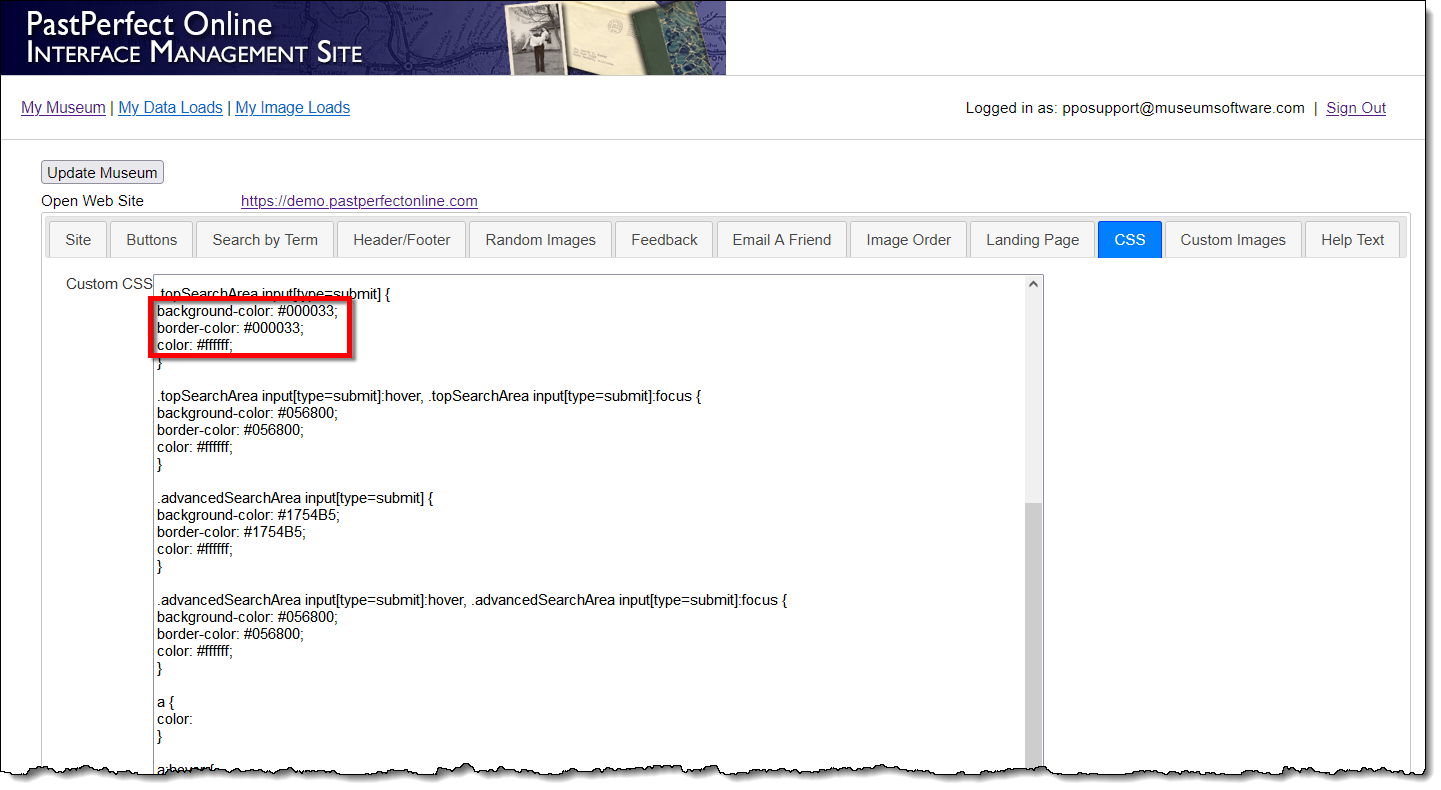Select the Random Images tab
Viewport: 1441px width, 790px height.
541,240
